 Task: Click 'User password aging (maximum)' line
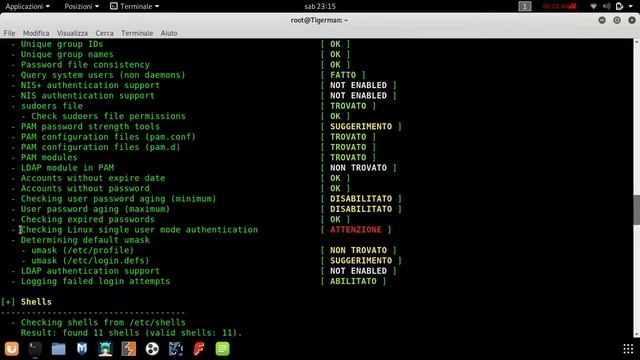[x=95, y=209]
